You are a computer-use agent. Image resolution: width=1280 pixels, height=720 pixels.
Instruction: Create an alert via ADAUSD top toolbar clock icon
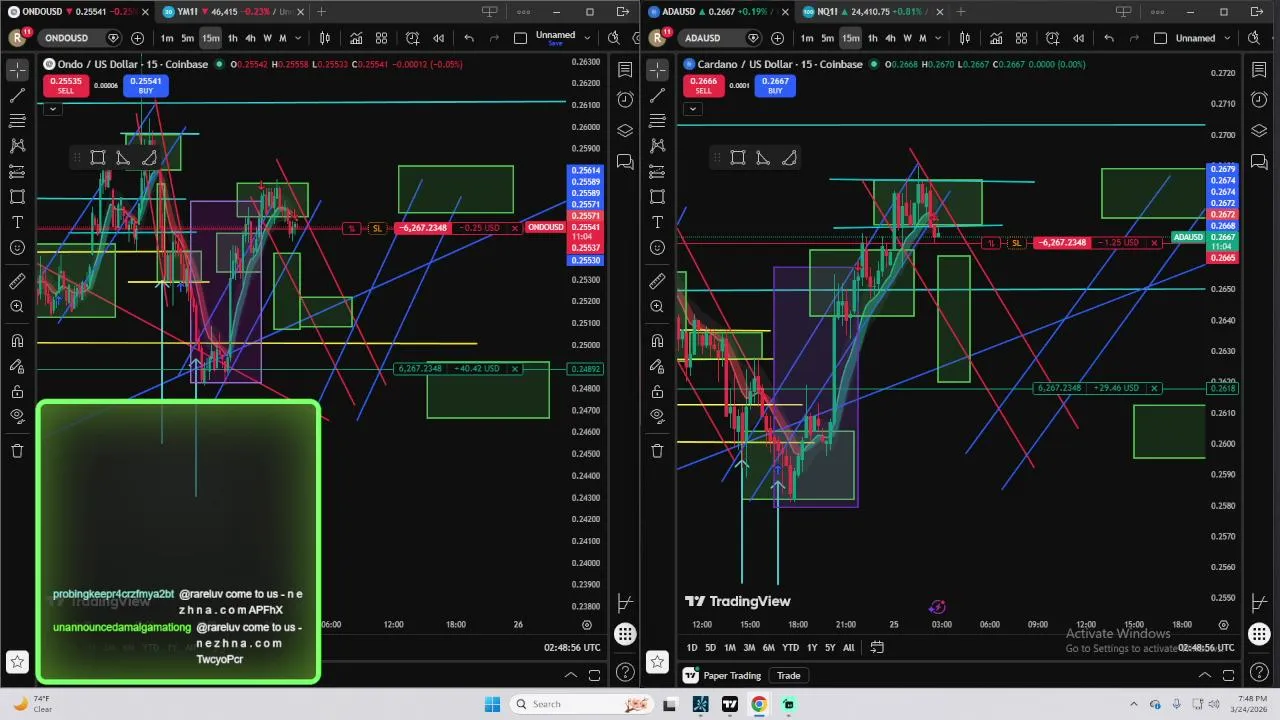pos(1052,38)
